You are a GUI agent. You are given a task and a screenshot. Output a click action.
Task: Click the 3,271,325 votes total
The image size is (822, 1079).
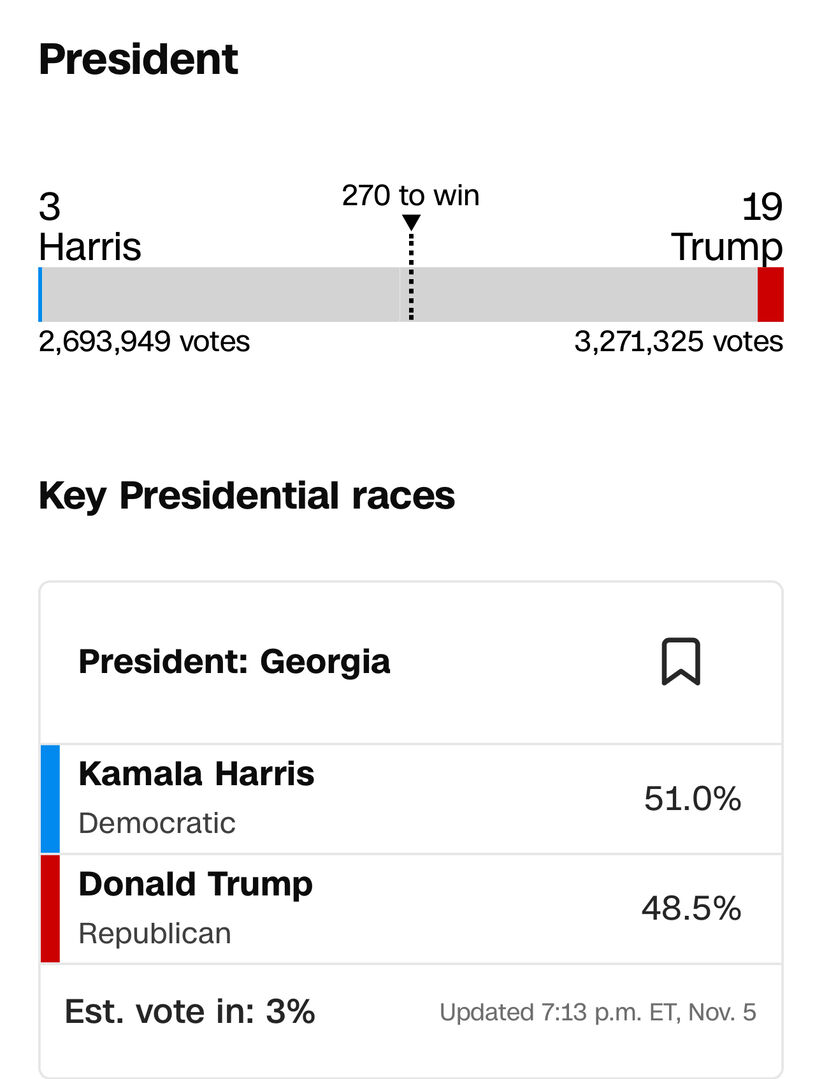(x=678, y=342)
